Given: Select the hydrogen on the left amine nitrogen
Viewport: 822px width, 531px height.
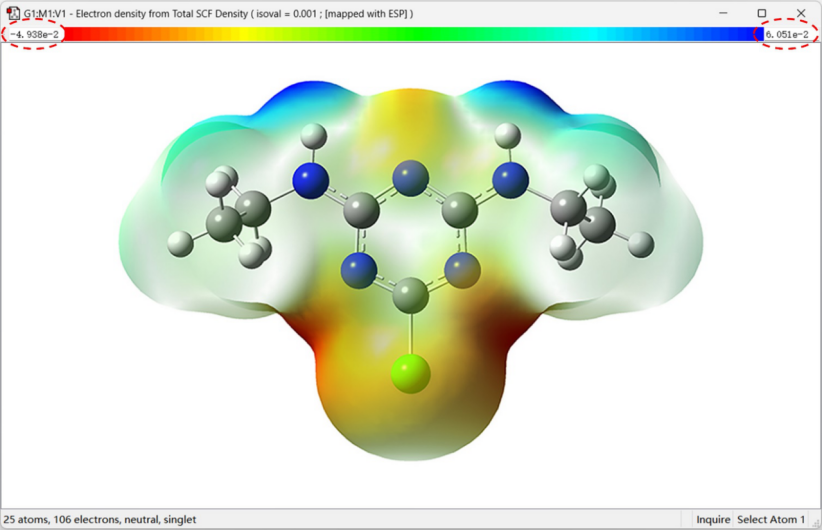Looking at the screenshot, I should coord(313,136).
